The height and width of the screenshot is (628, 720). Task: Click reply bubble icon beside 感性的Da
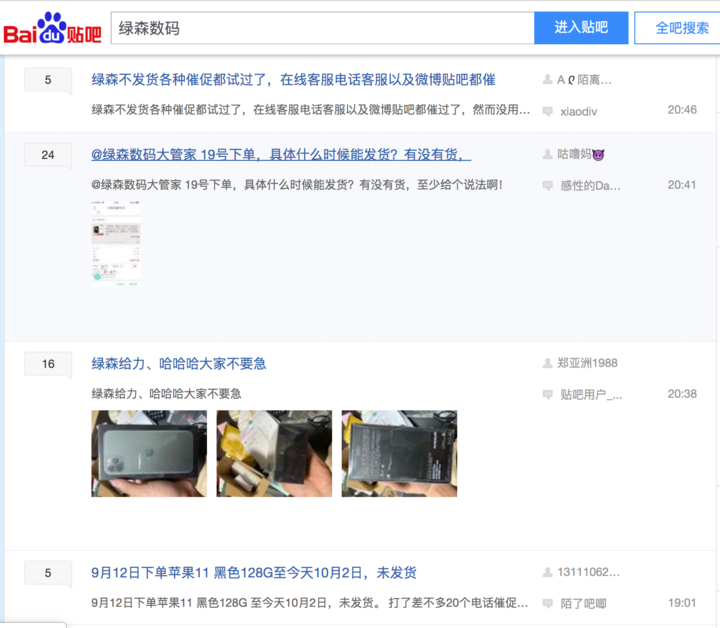547,185
